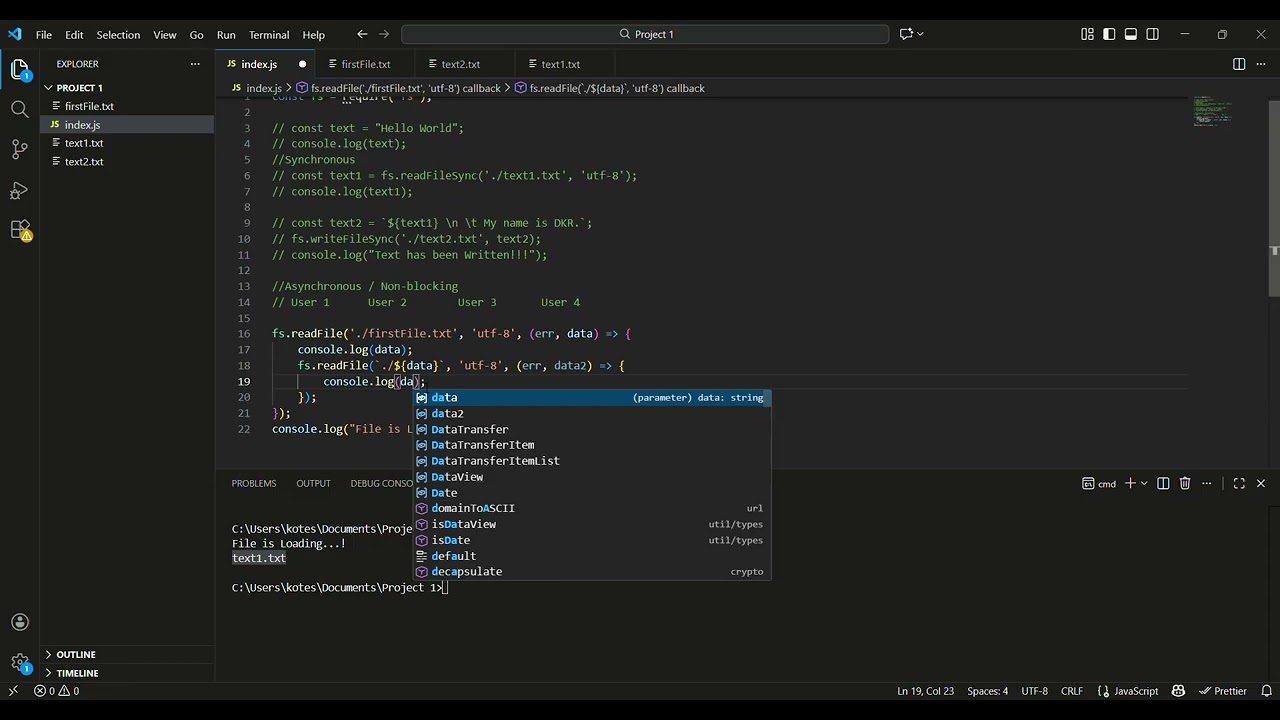Open the File menu
This screenshot has height=720, width=1280.
coord(44,34)
